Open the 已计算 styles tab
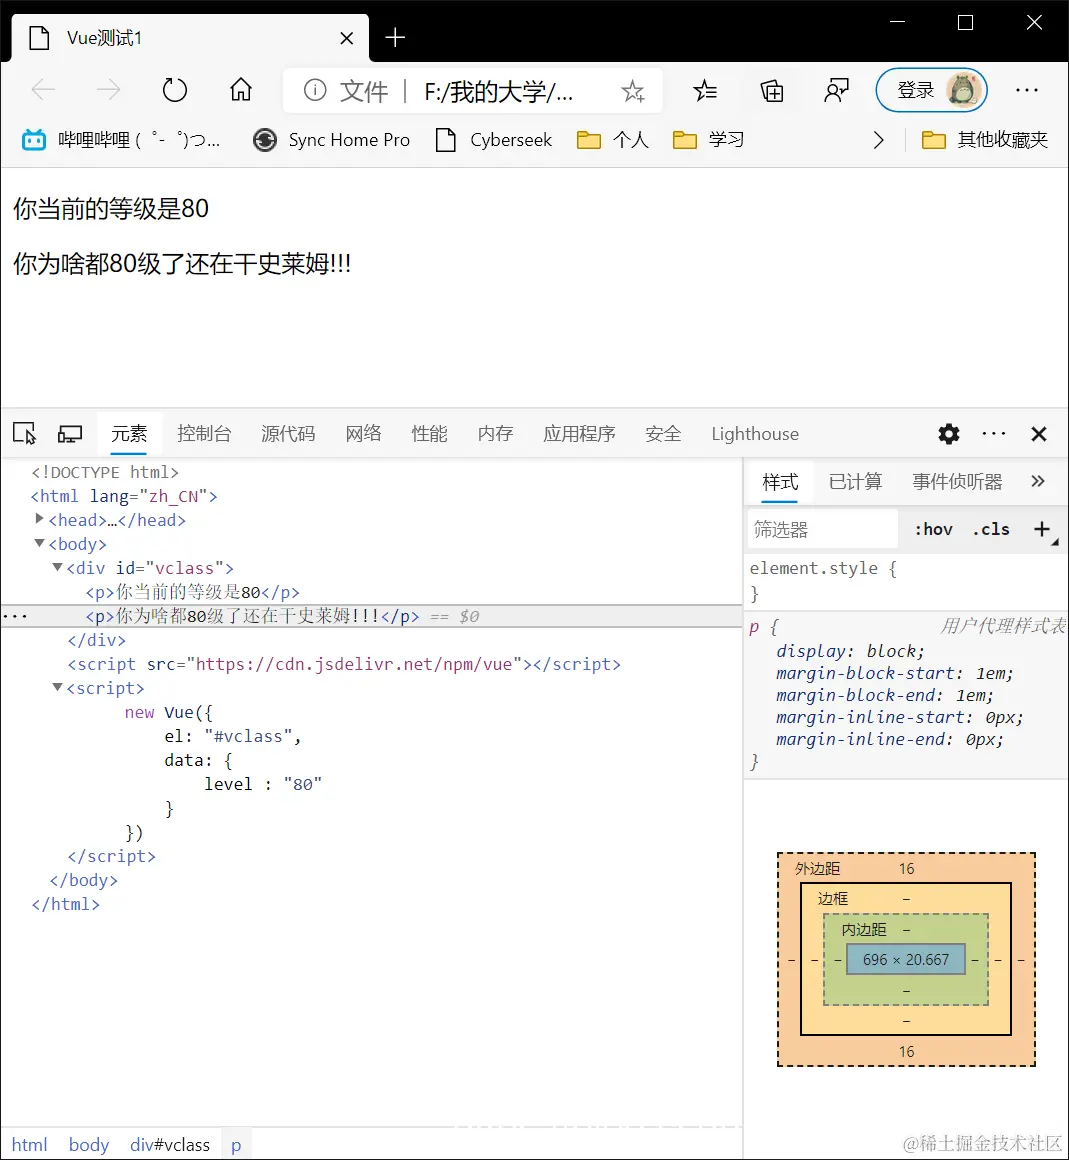 (855, 481)
